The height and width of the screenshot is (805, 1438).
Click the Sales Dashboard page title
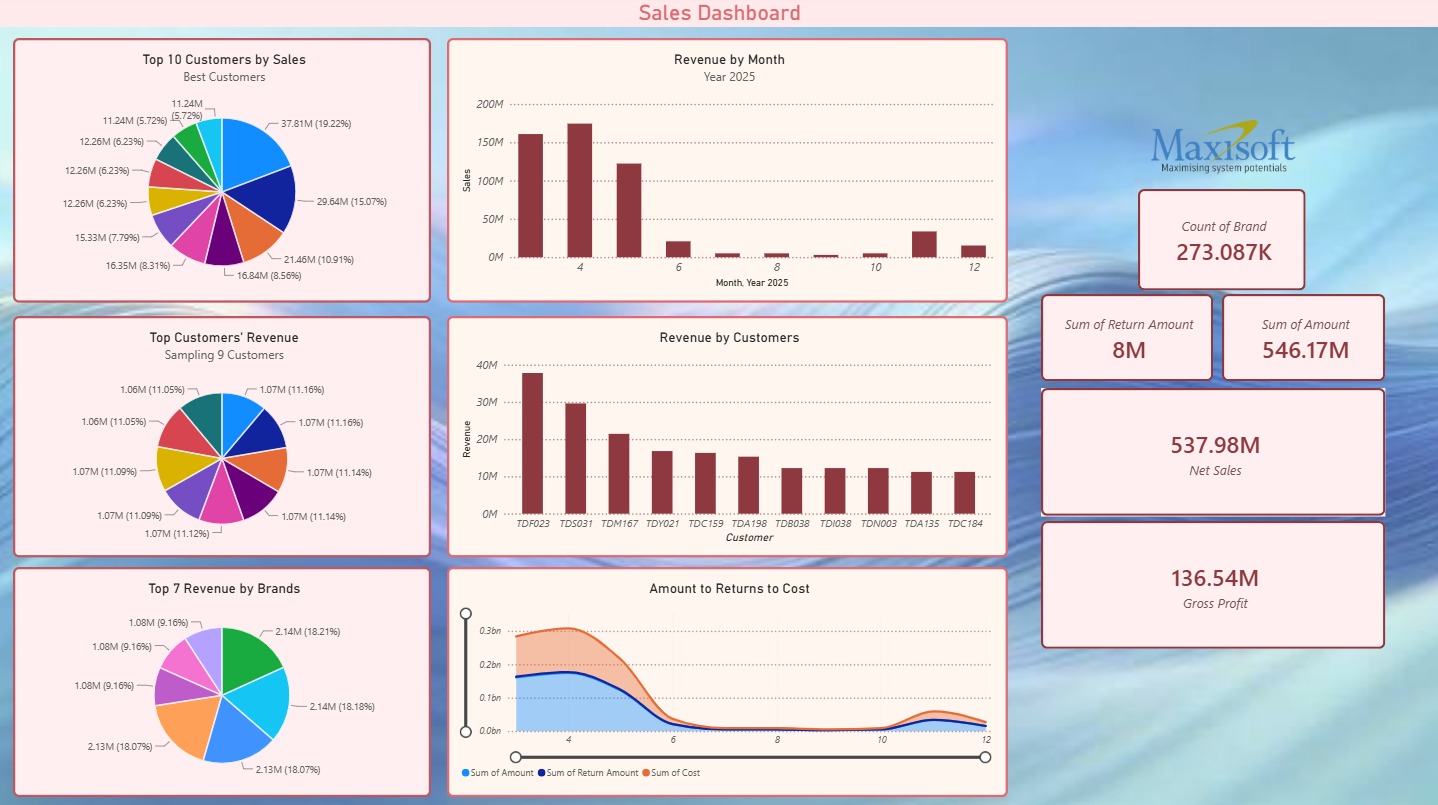719,13
